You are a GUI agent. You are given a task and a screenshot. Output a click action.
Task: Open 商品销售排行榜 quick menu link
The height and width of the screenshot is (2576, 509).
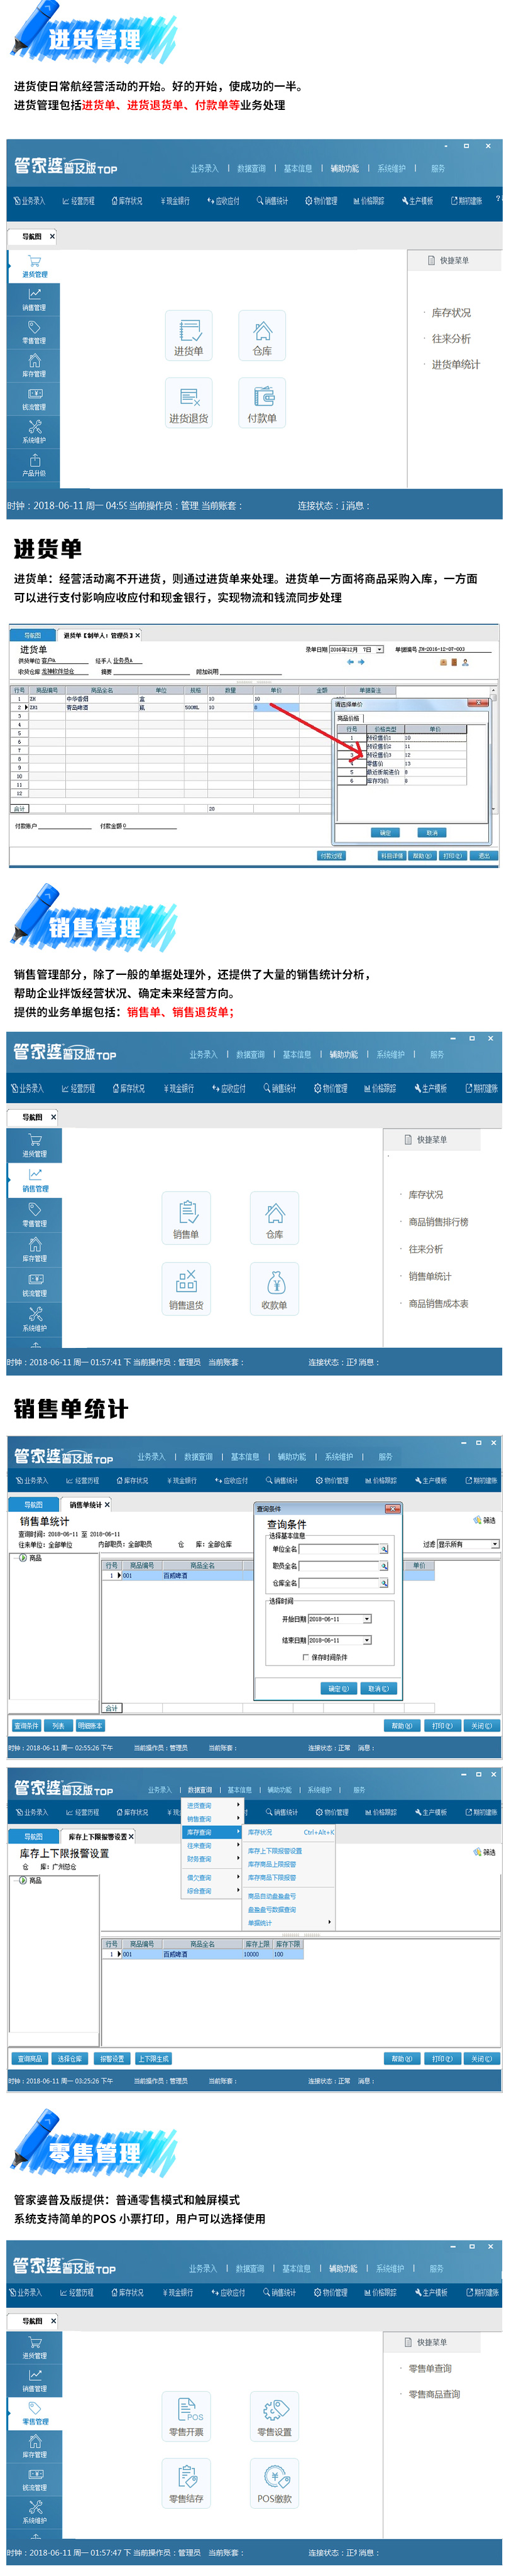[x=438, y=1222]
